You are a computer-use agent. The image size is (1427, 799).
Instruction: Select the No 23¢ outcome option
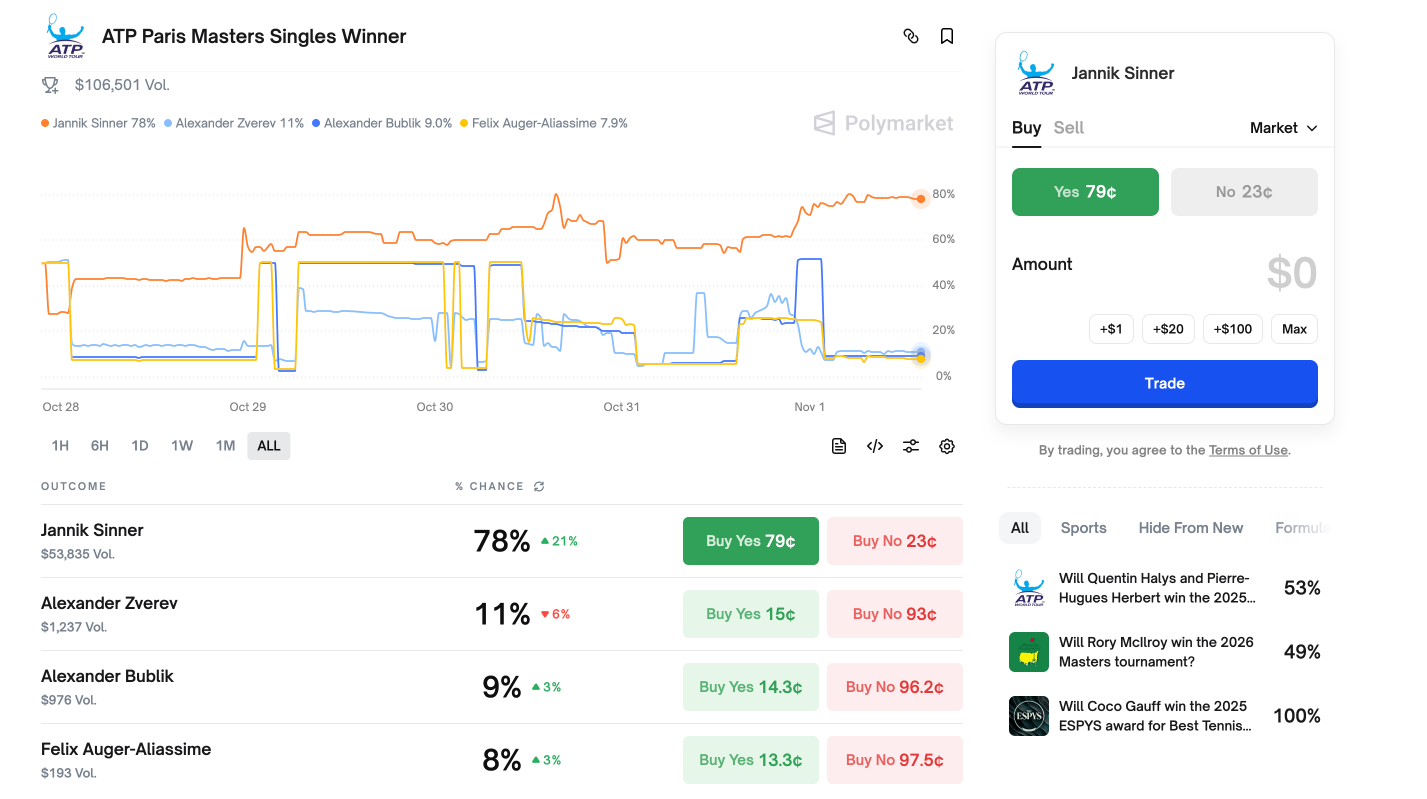click(1244, 192)
